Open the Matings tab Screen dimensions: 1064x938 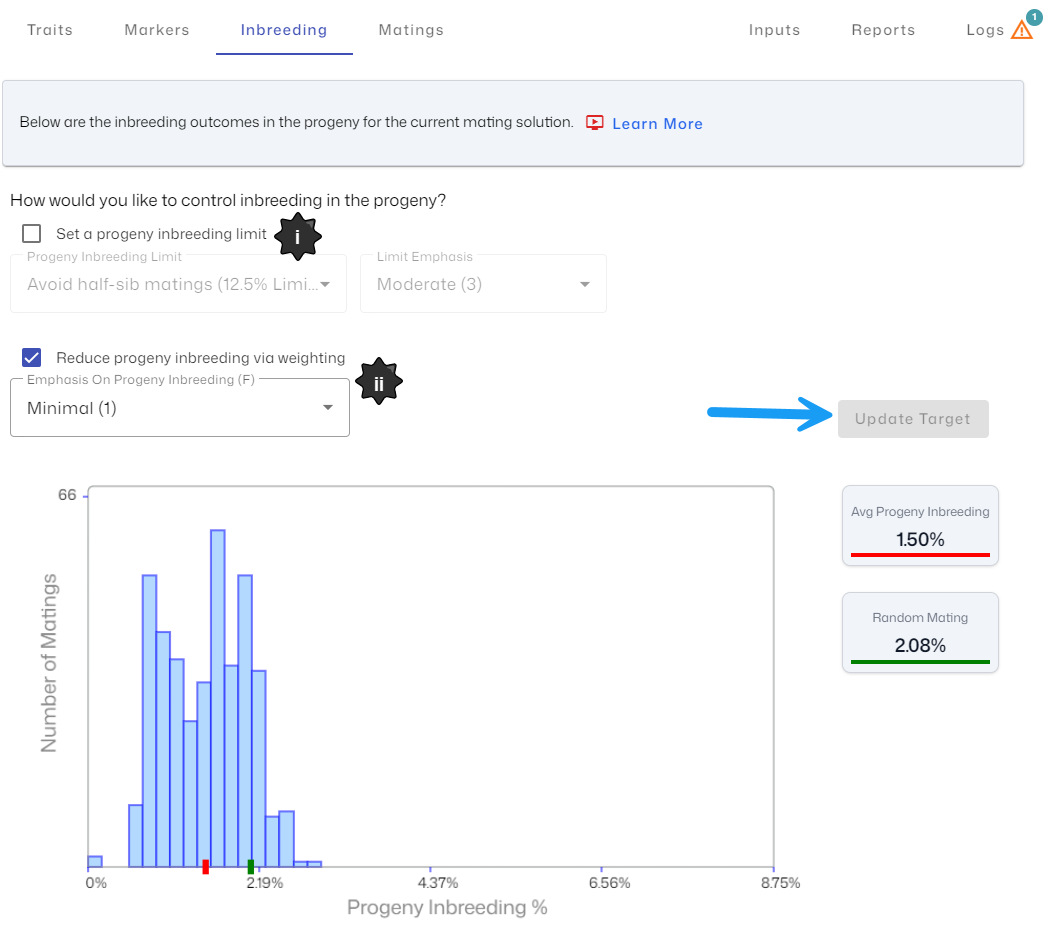click(411, 30)
